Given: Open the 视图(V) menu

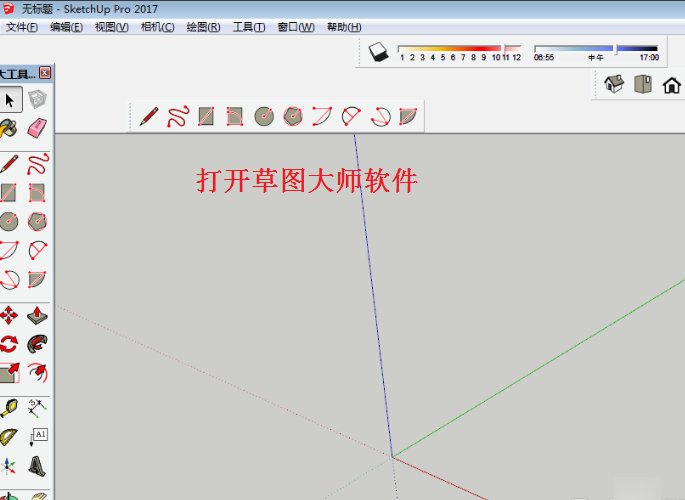Looking at the screenshot, I should (x=112, y=27).
